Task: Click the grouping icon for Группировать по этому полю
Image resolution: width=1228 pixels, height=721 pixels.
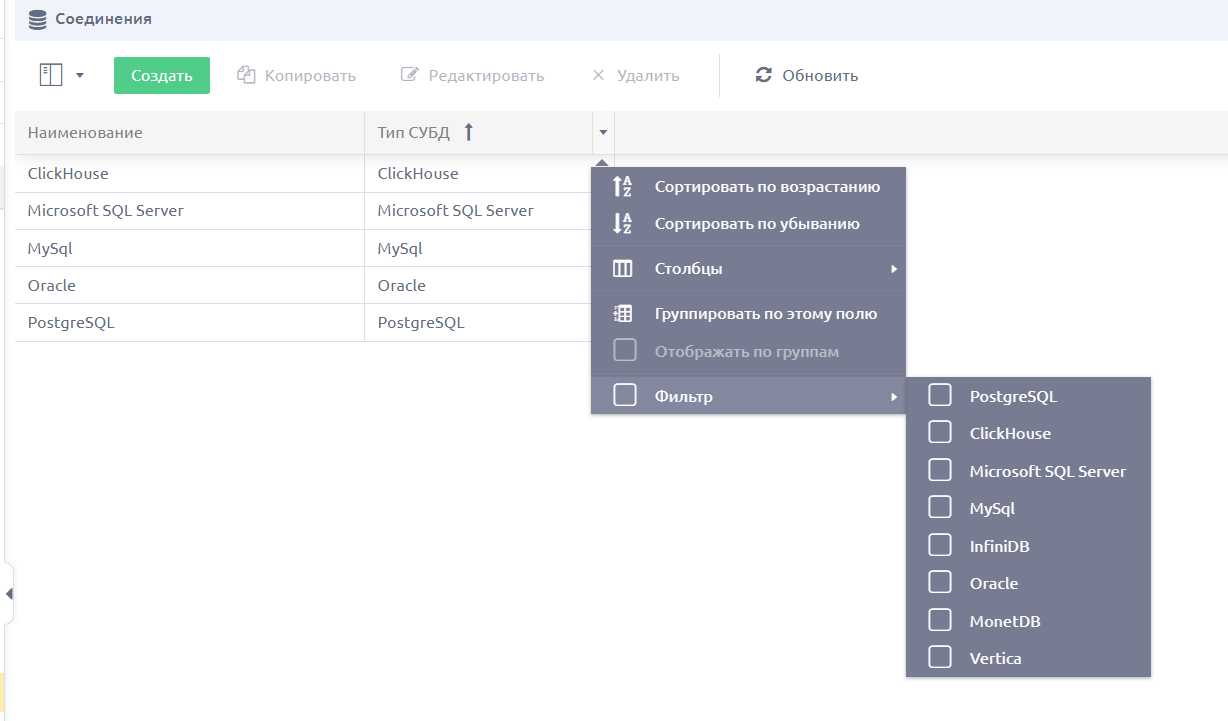Action: (622, 314)
